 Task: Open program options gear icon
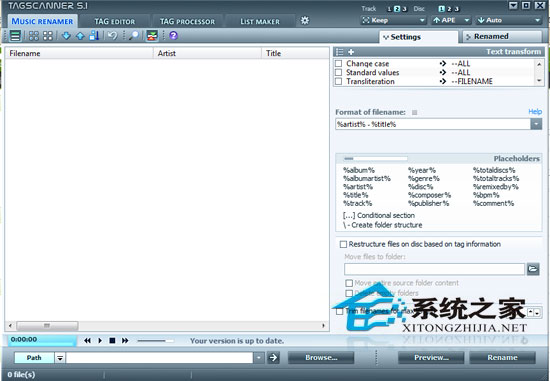pyautogui.click(x=305, y=20)
